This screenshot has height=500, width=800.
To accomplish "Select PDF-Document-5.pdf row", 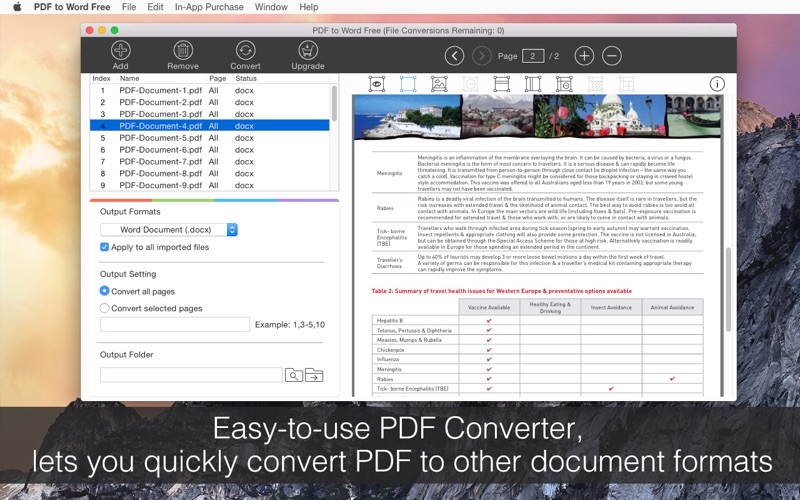I will click(210, 138).
